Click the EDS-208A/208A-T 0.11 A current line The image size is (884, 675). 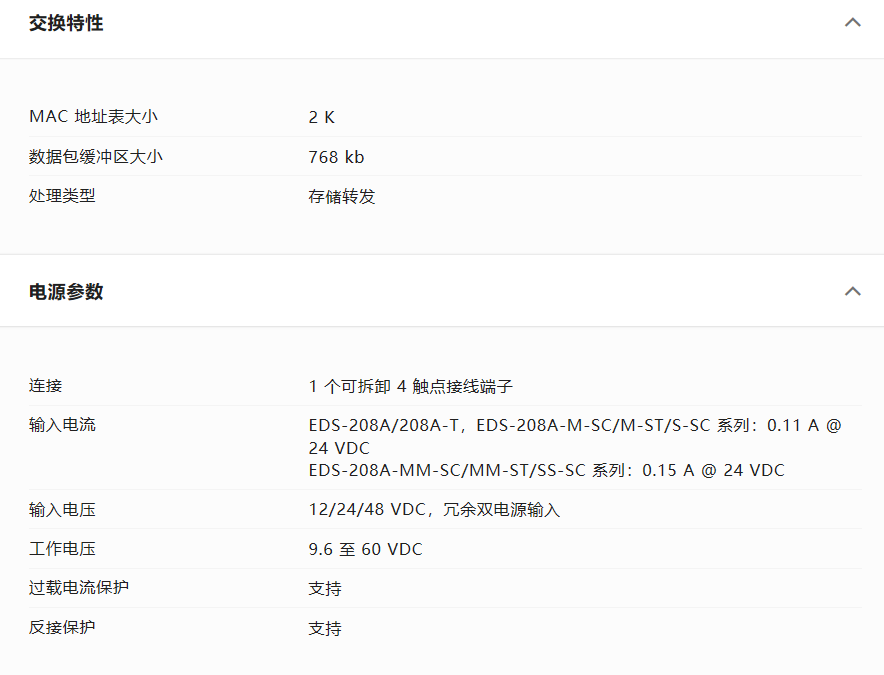pyautogui.click(x=575, y=436)
